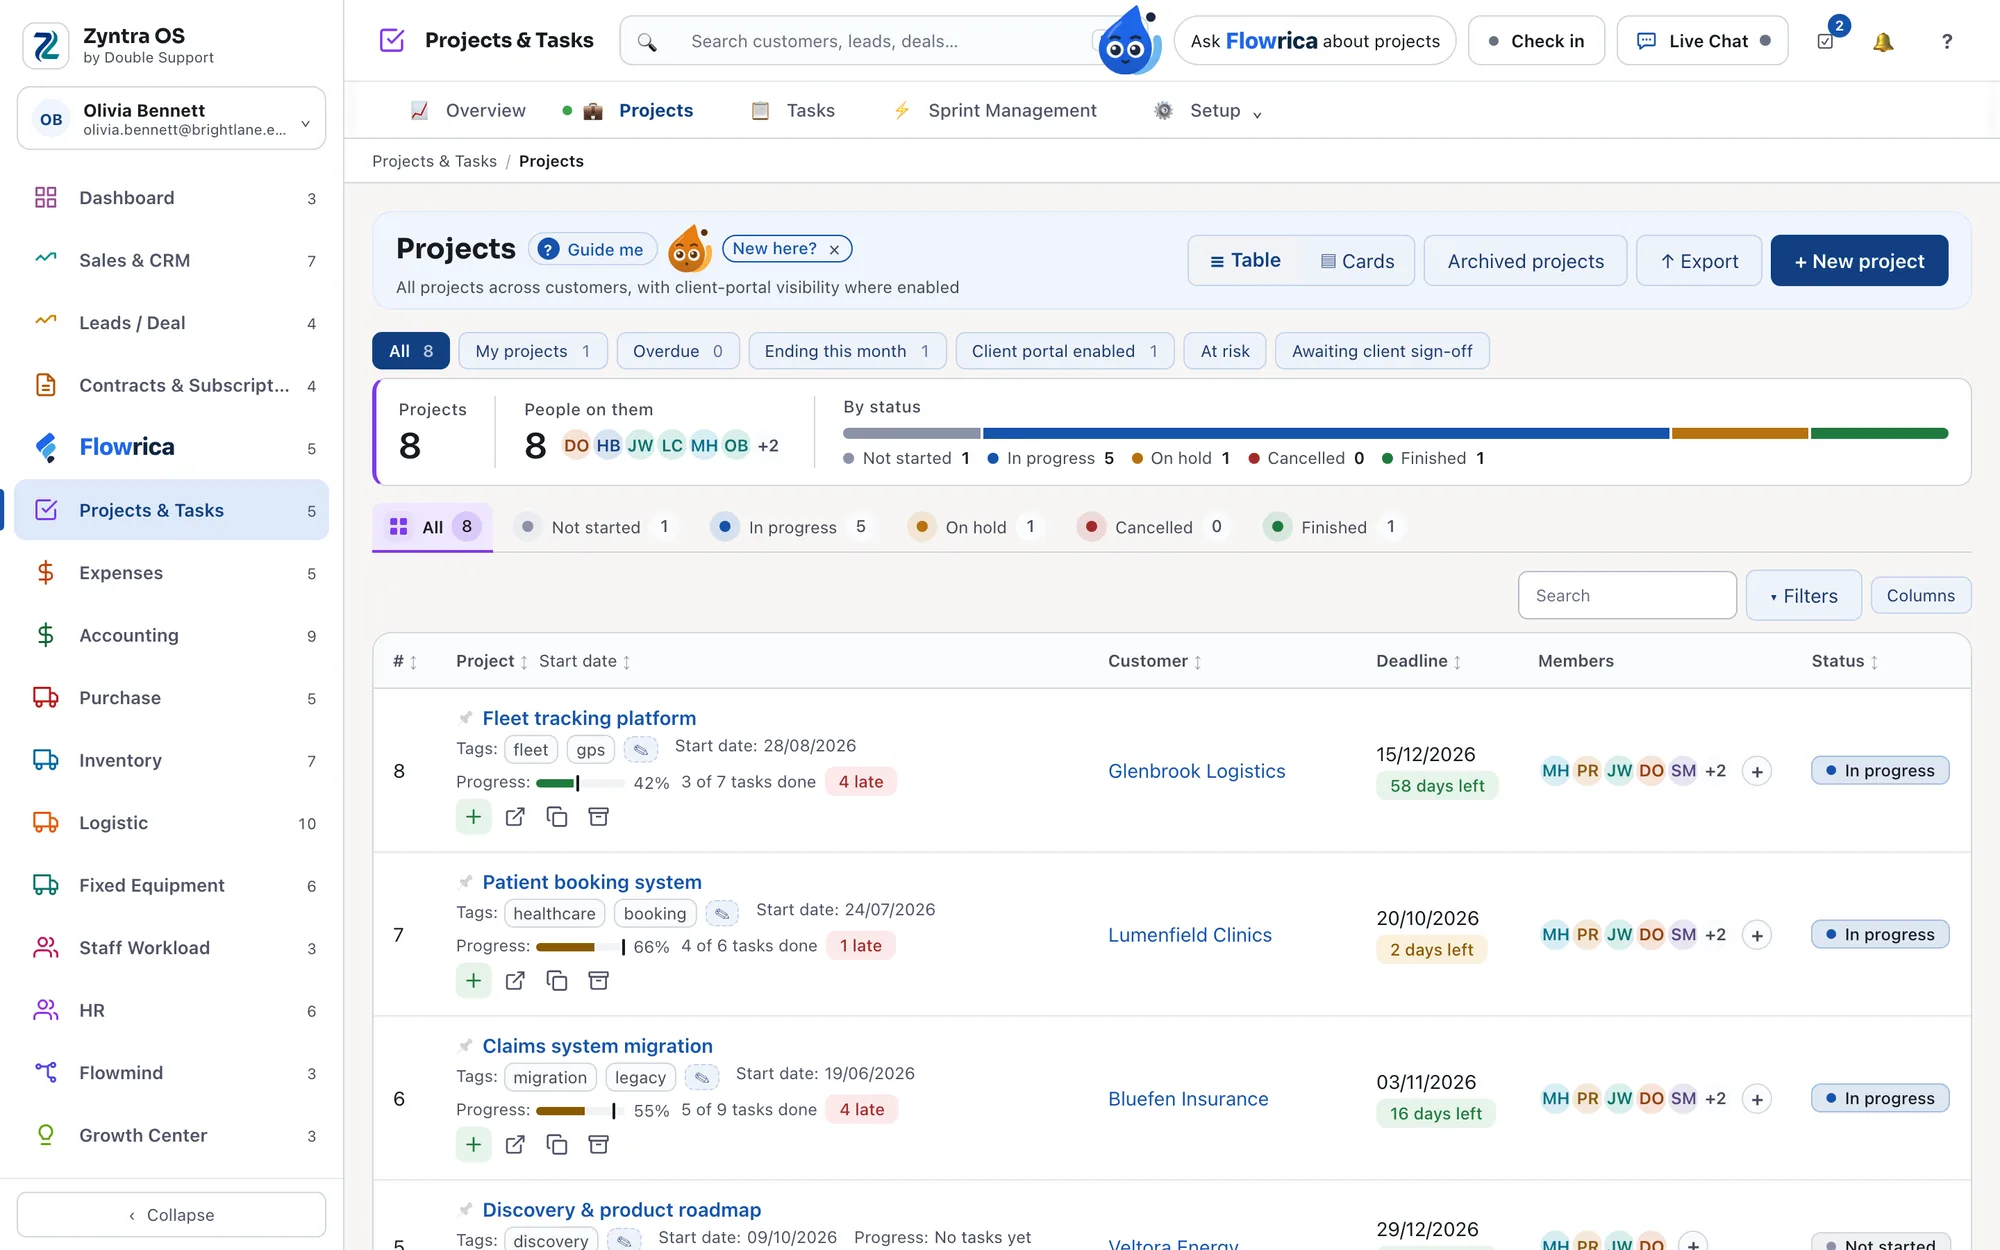Click the progress bar of Patient booking system

(x=581, y=947)
